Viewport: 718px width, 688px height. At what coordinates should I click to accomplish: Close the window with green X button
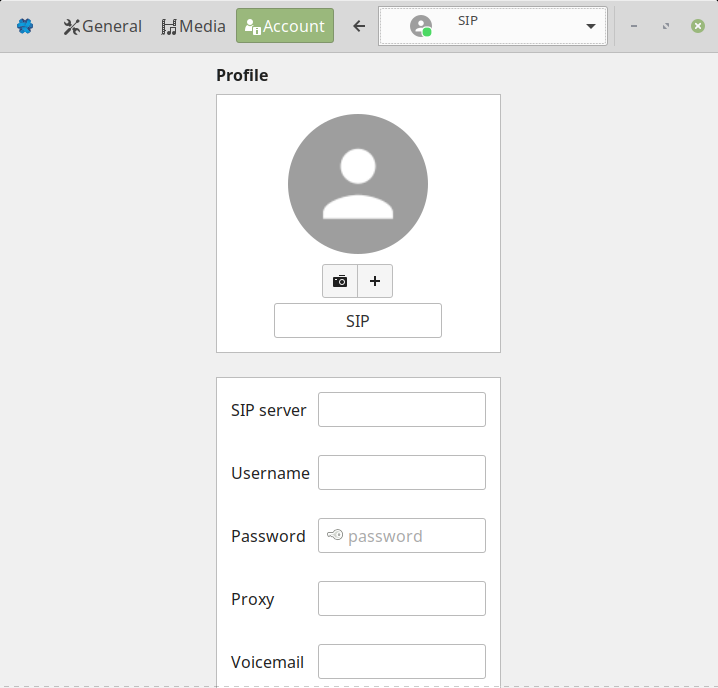pos(698,26)
